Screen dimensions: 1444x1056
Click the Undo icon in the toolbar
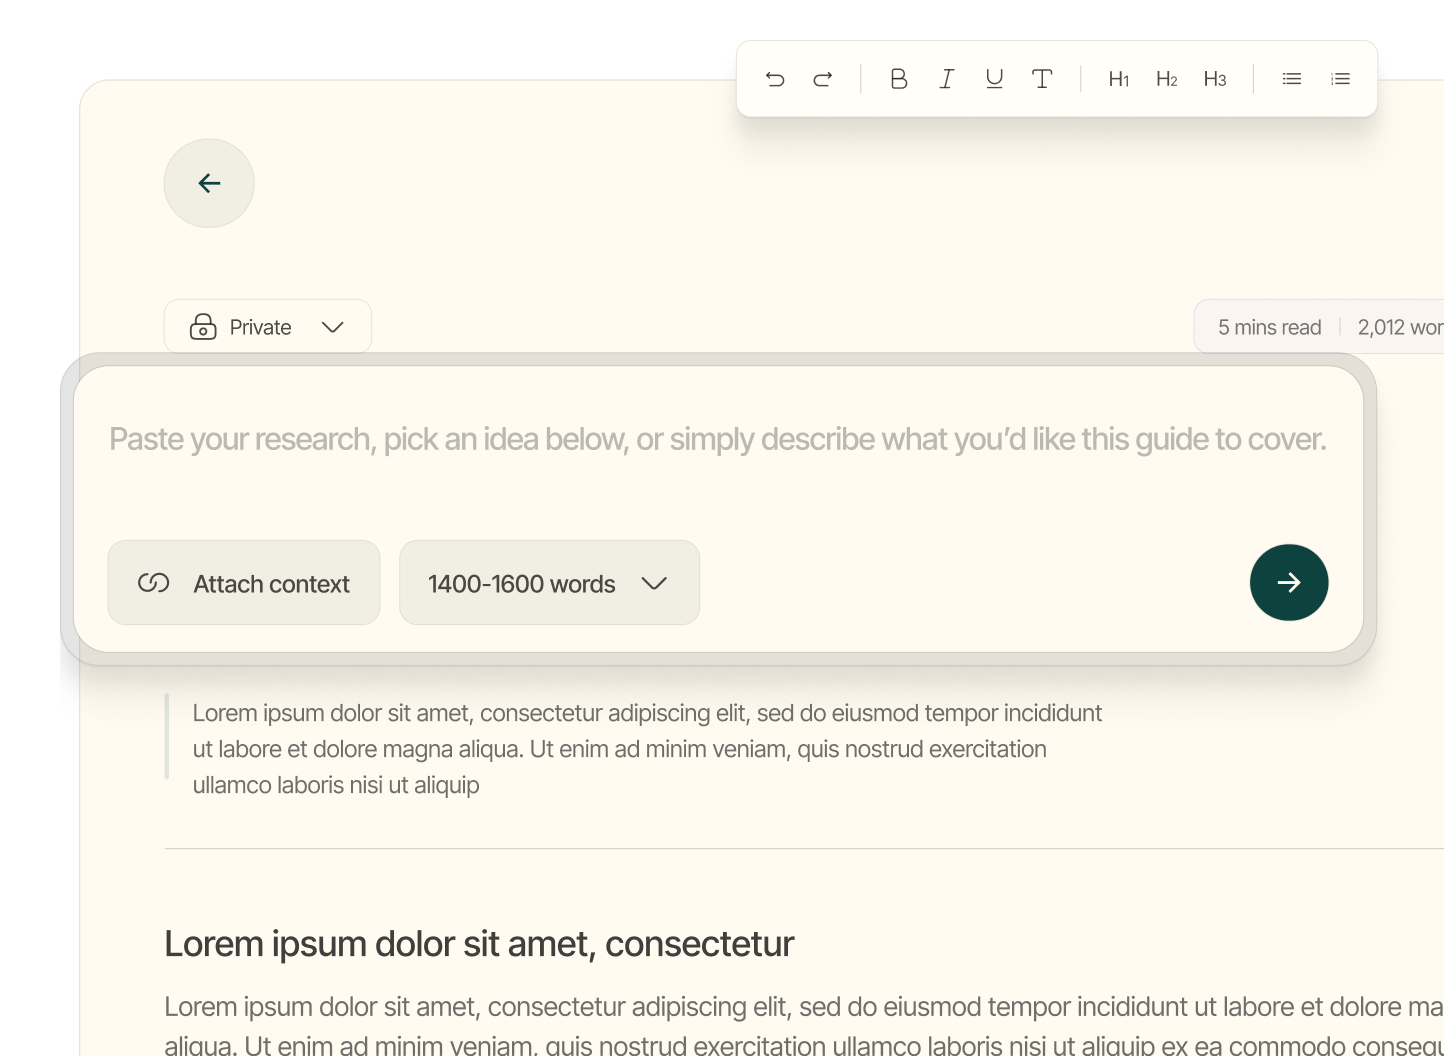click(775, 78)
